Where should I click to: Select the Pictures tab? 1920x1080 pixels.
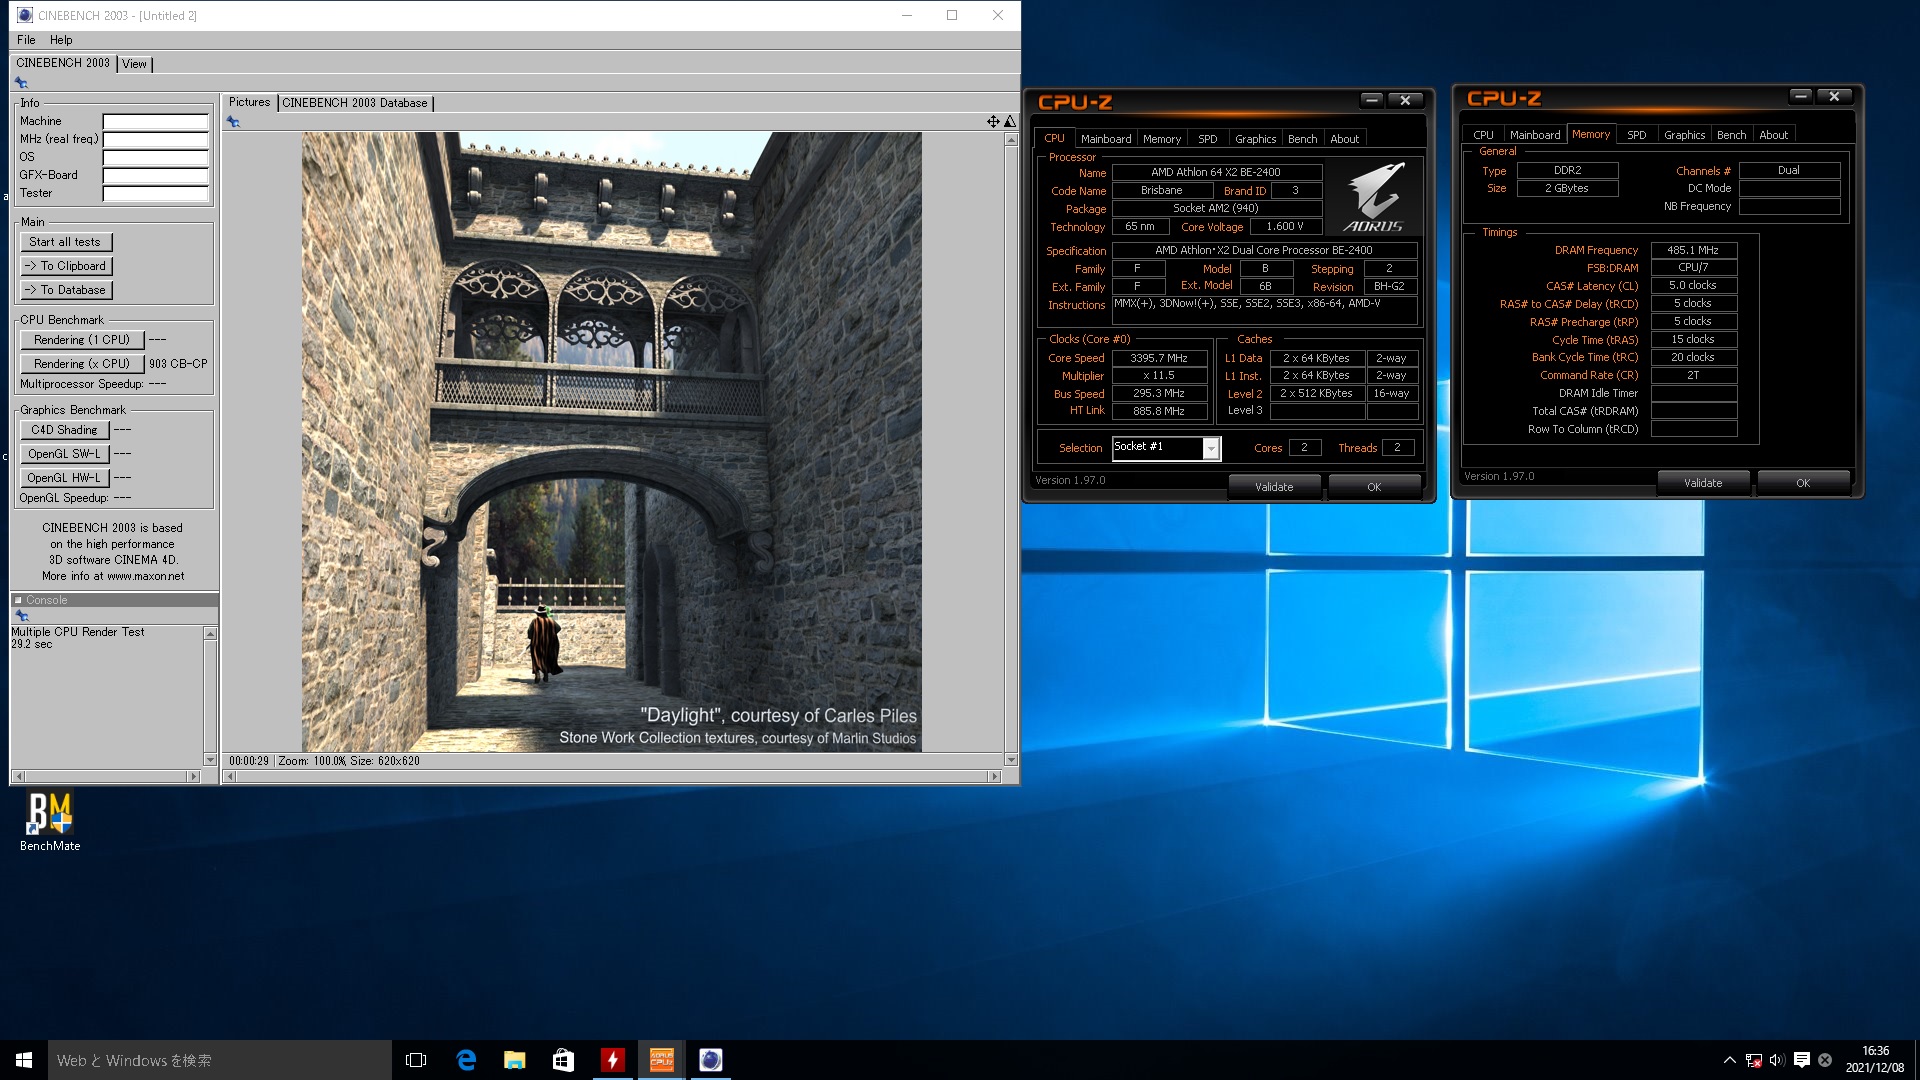[249, 102]
